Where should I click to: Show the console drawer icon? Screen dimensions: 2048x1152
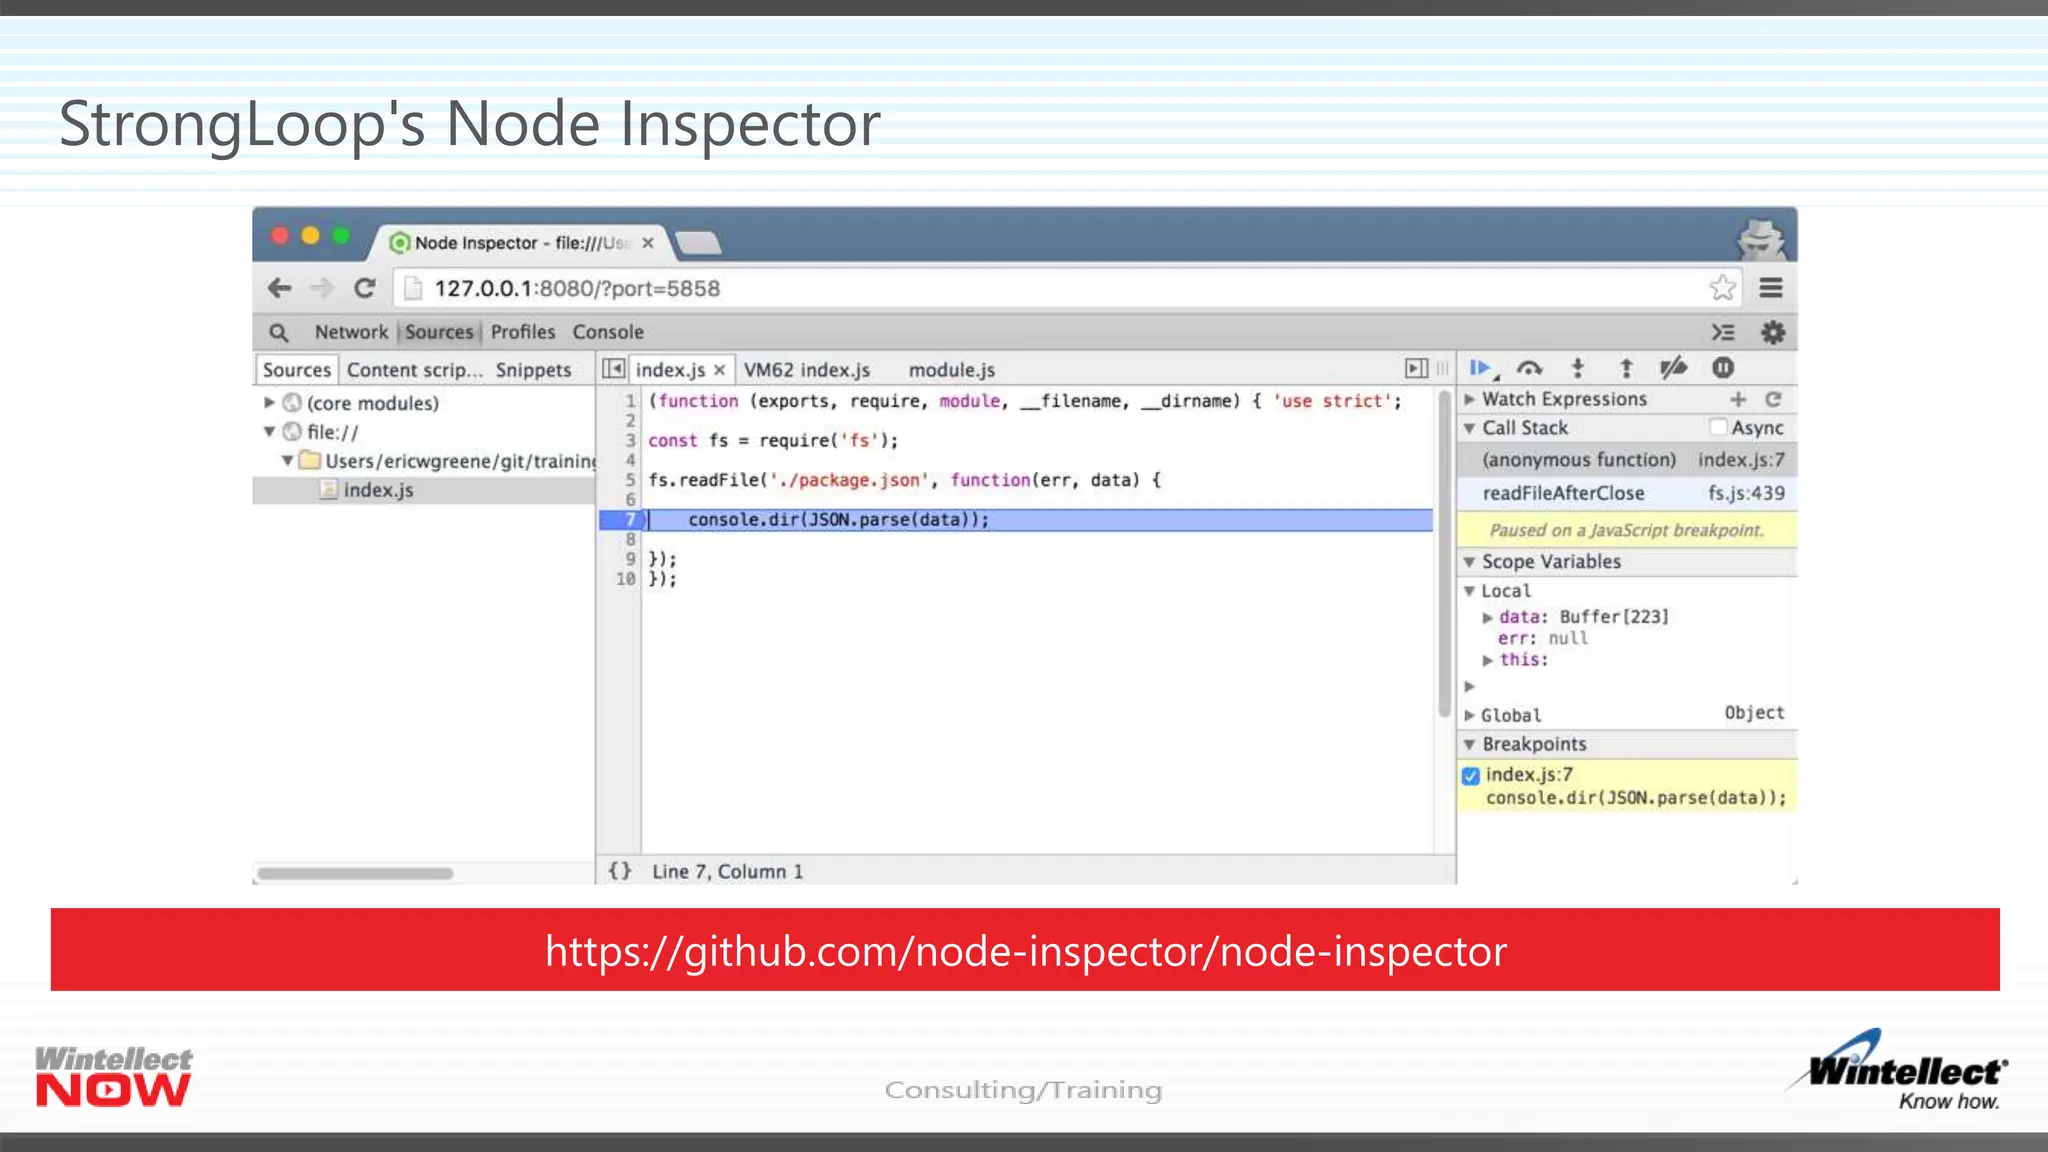[1722, 332]
